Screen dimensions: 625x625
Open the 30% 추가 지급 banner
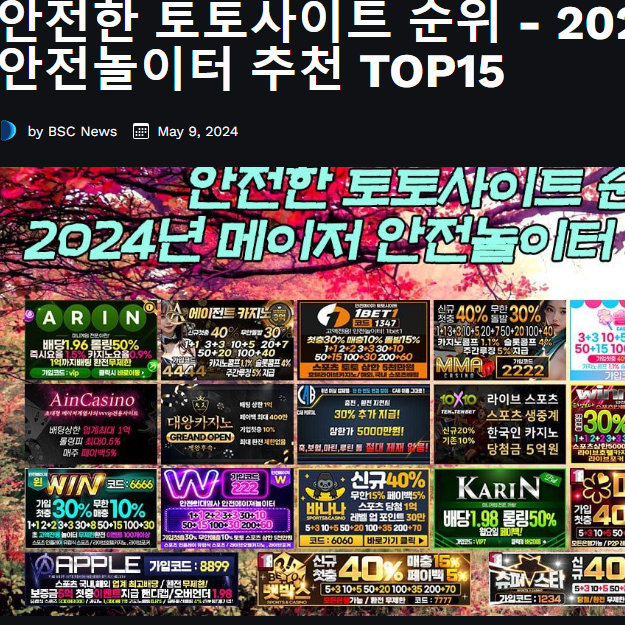(x=363, y=423)
